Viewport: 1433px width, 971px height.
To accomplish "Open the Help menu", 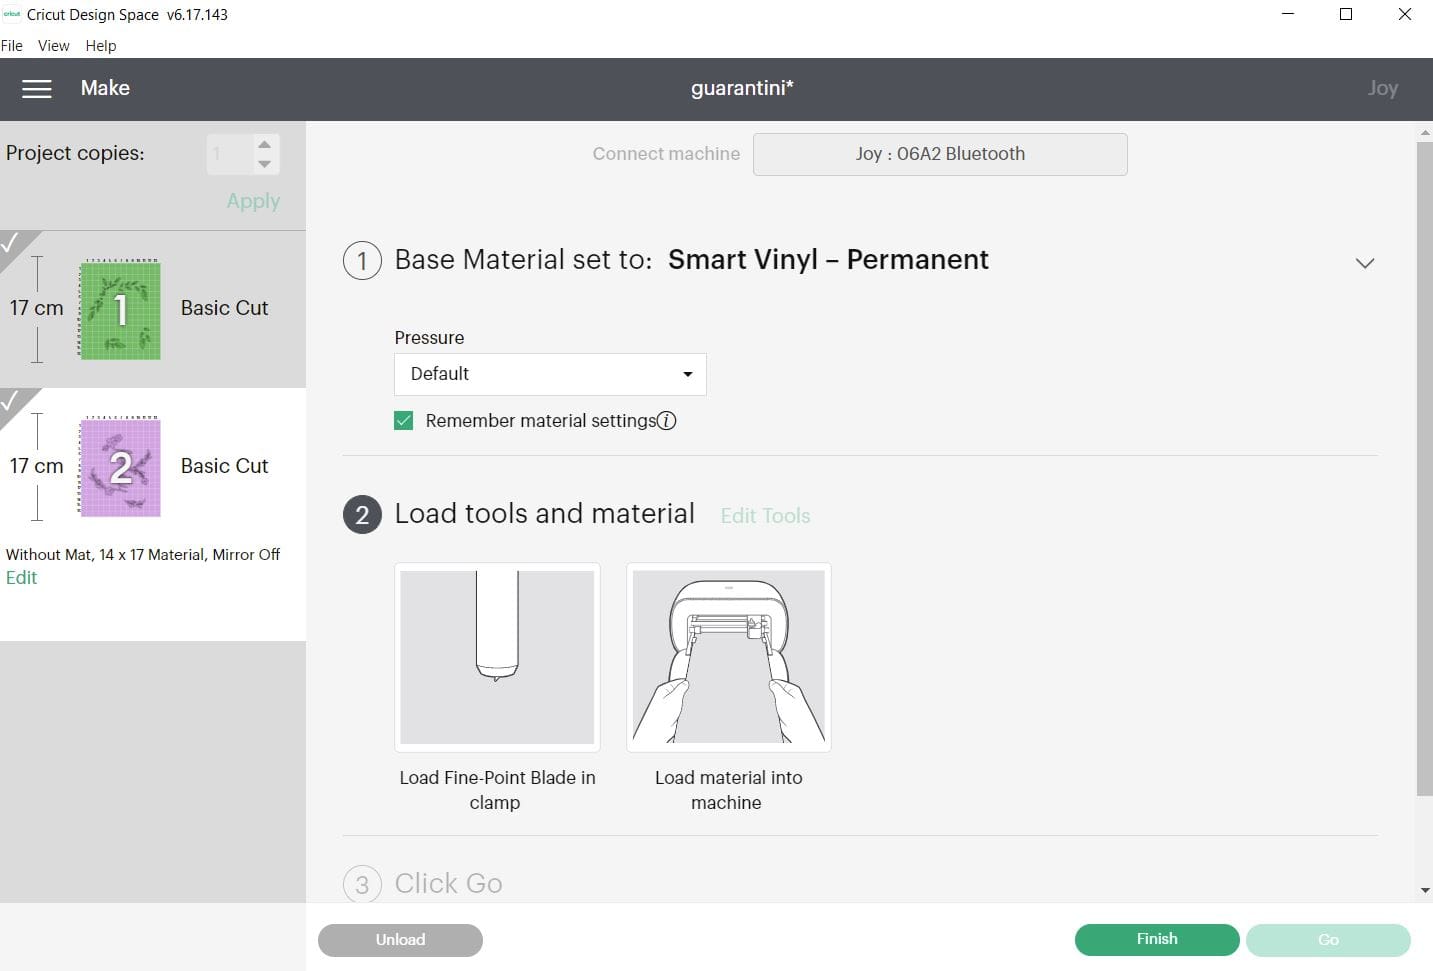I will [x=101, y=46].
